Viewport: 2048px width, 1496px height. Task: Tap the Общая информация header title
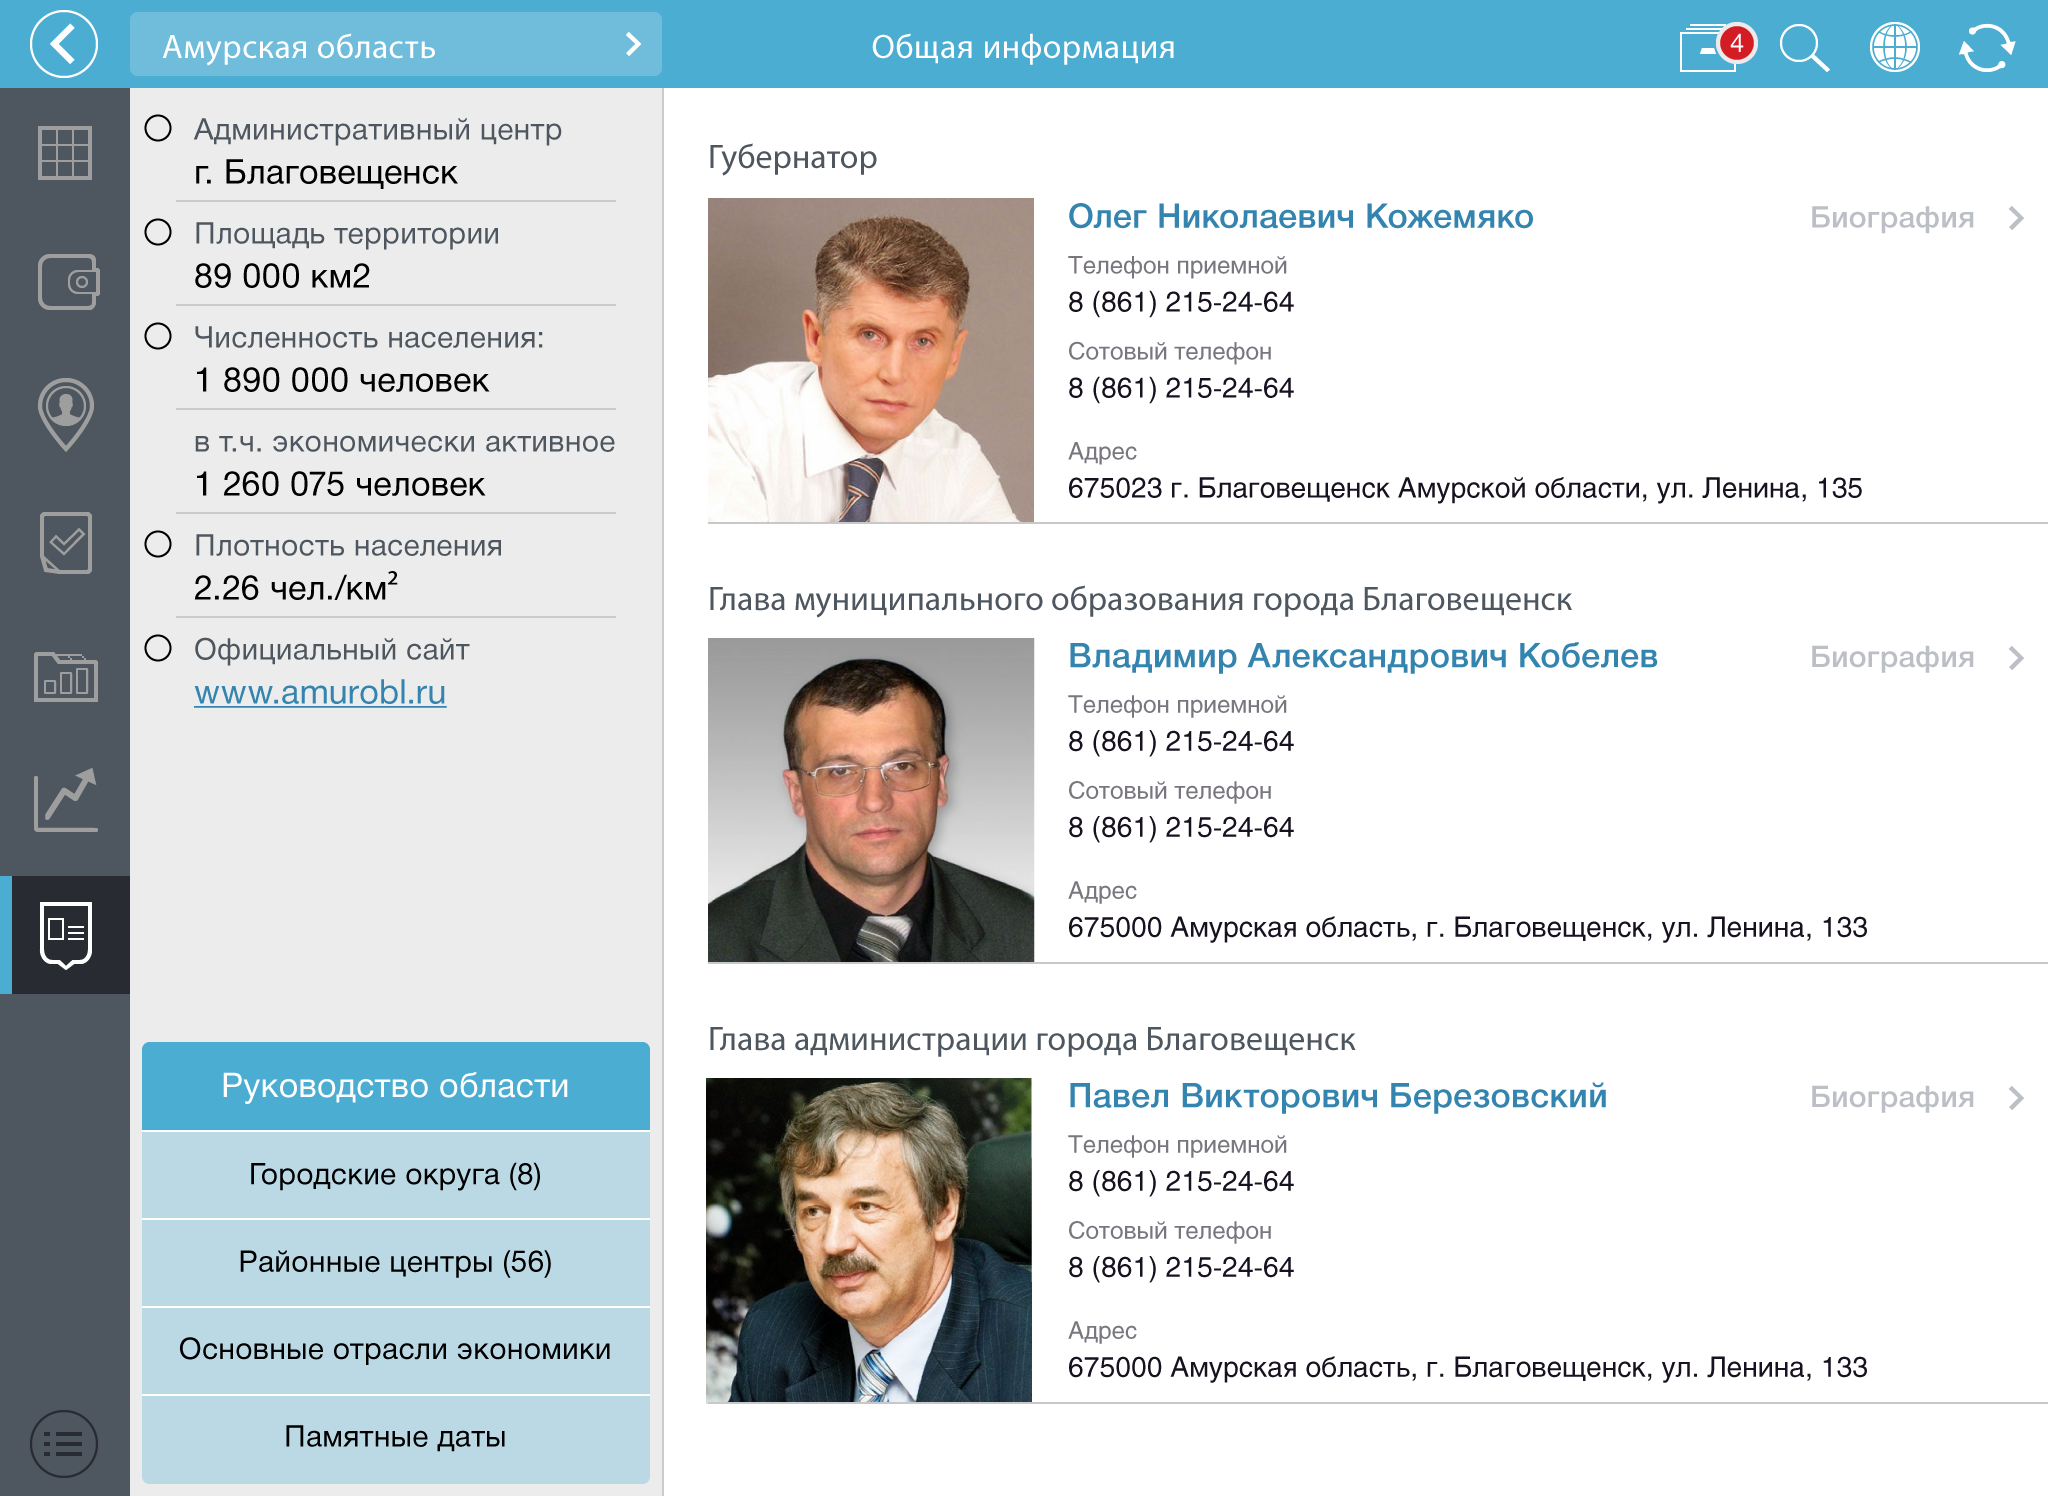(1023, 47)
